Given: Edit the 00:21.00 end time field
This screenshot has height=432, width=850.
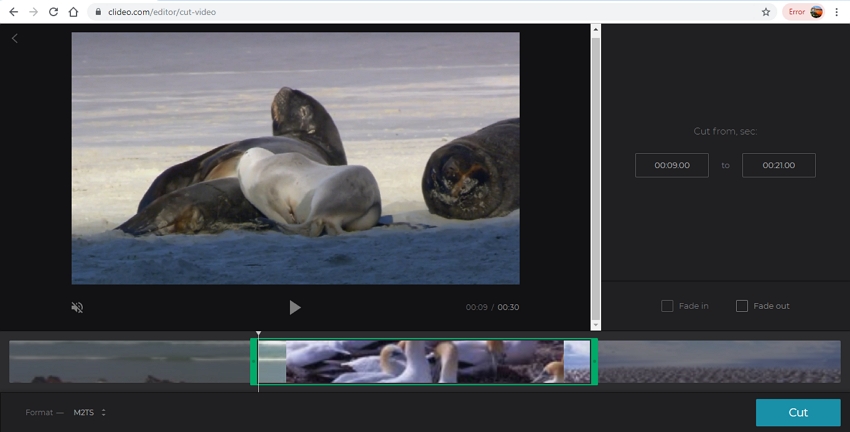Looking at the screenshot, I should (x=778, y=165).
